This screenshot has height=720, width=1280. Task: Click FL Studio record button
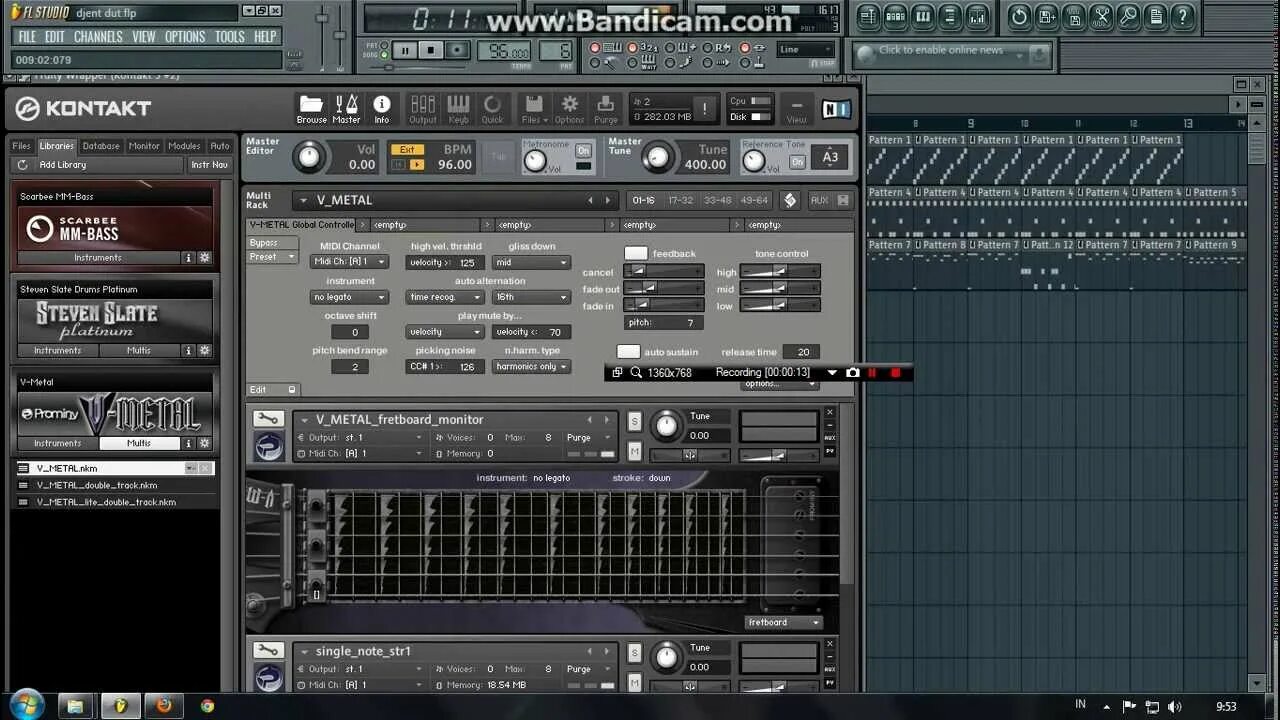tap(457, 50)
